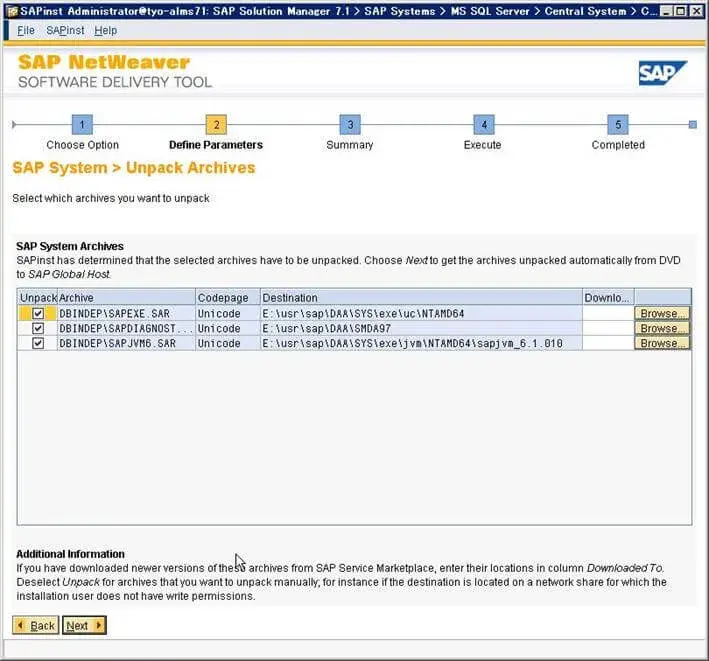Select the DBINDEP\SAPDIAGNOST archive cell
This screenshot has width=709, height=661.
pos(126,328)
